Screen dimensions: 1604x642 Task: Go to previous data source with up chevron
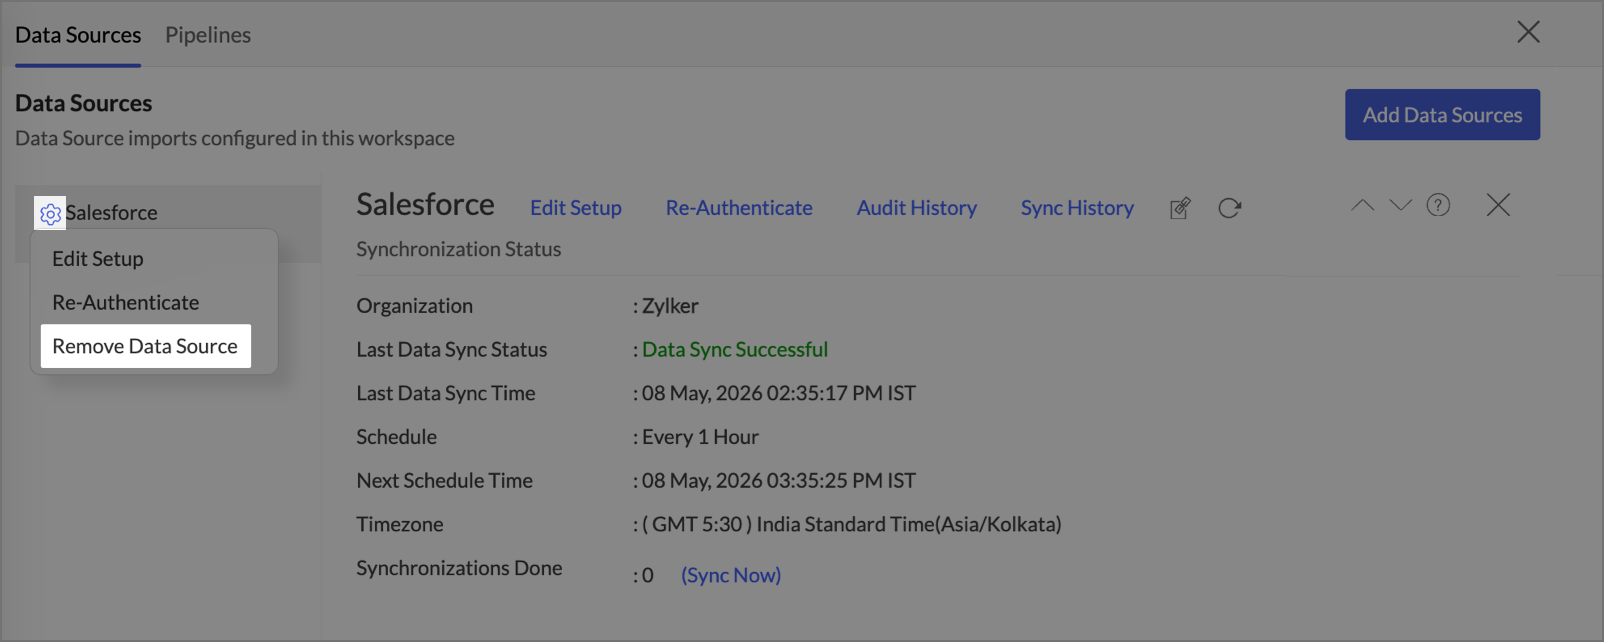coord(1362,205)
